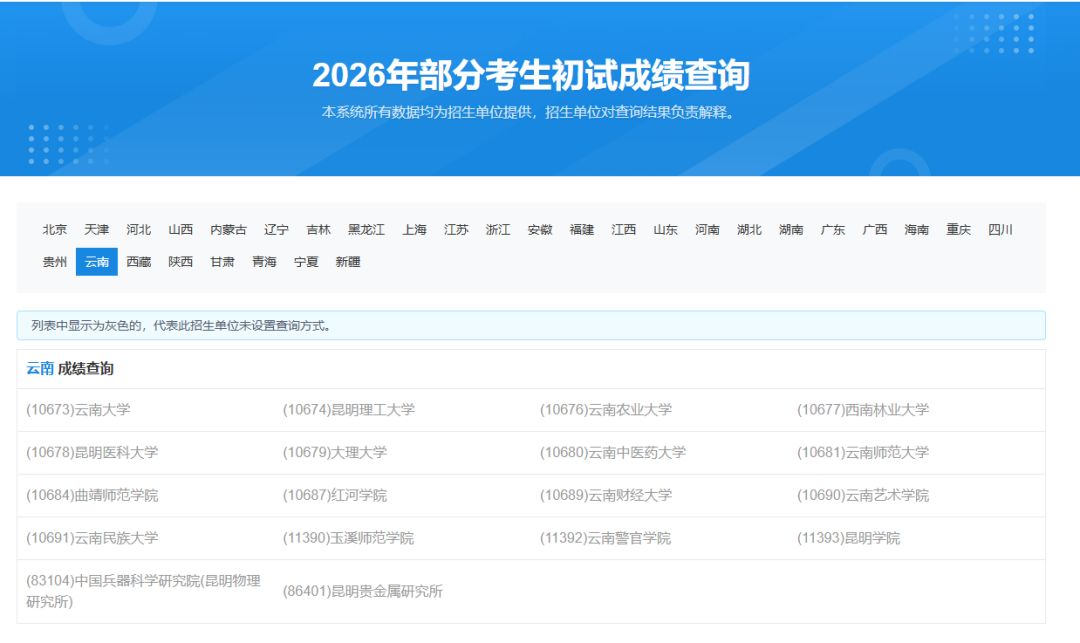
Task: Open (10674)昆明理工大学 score query
Action: pos(348,410)
